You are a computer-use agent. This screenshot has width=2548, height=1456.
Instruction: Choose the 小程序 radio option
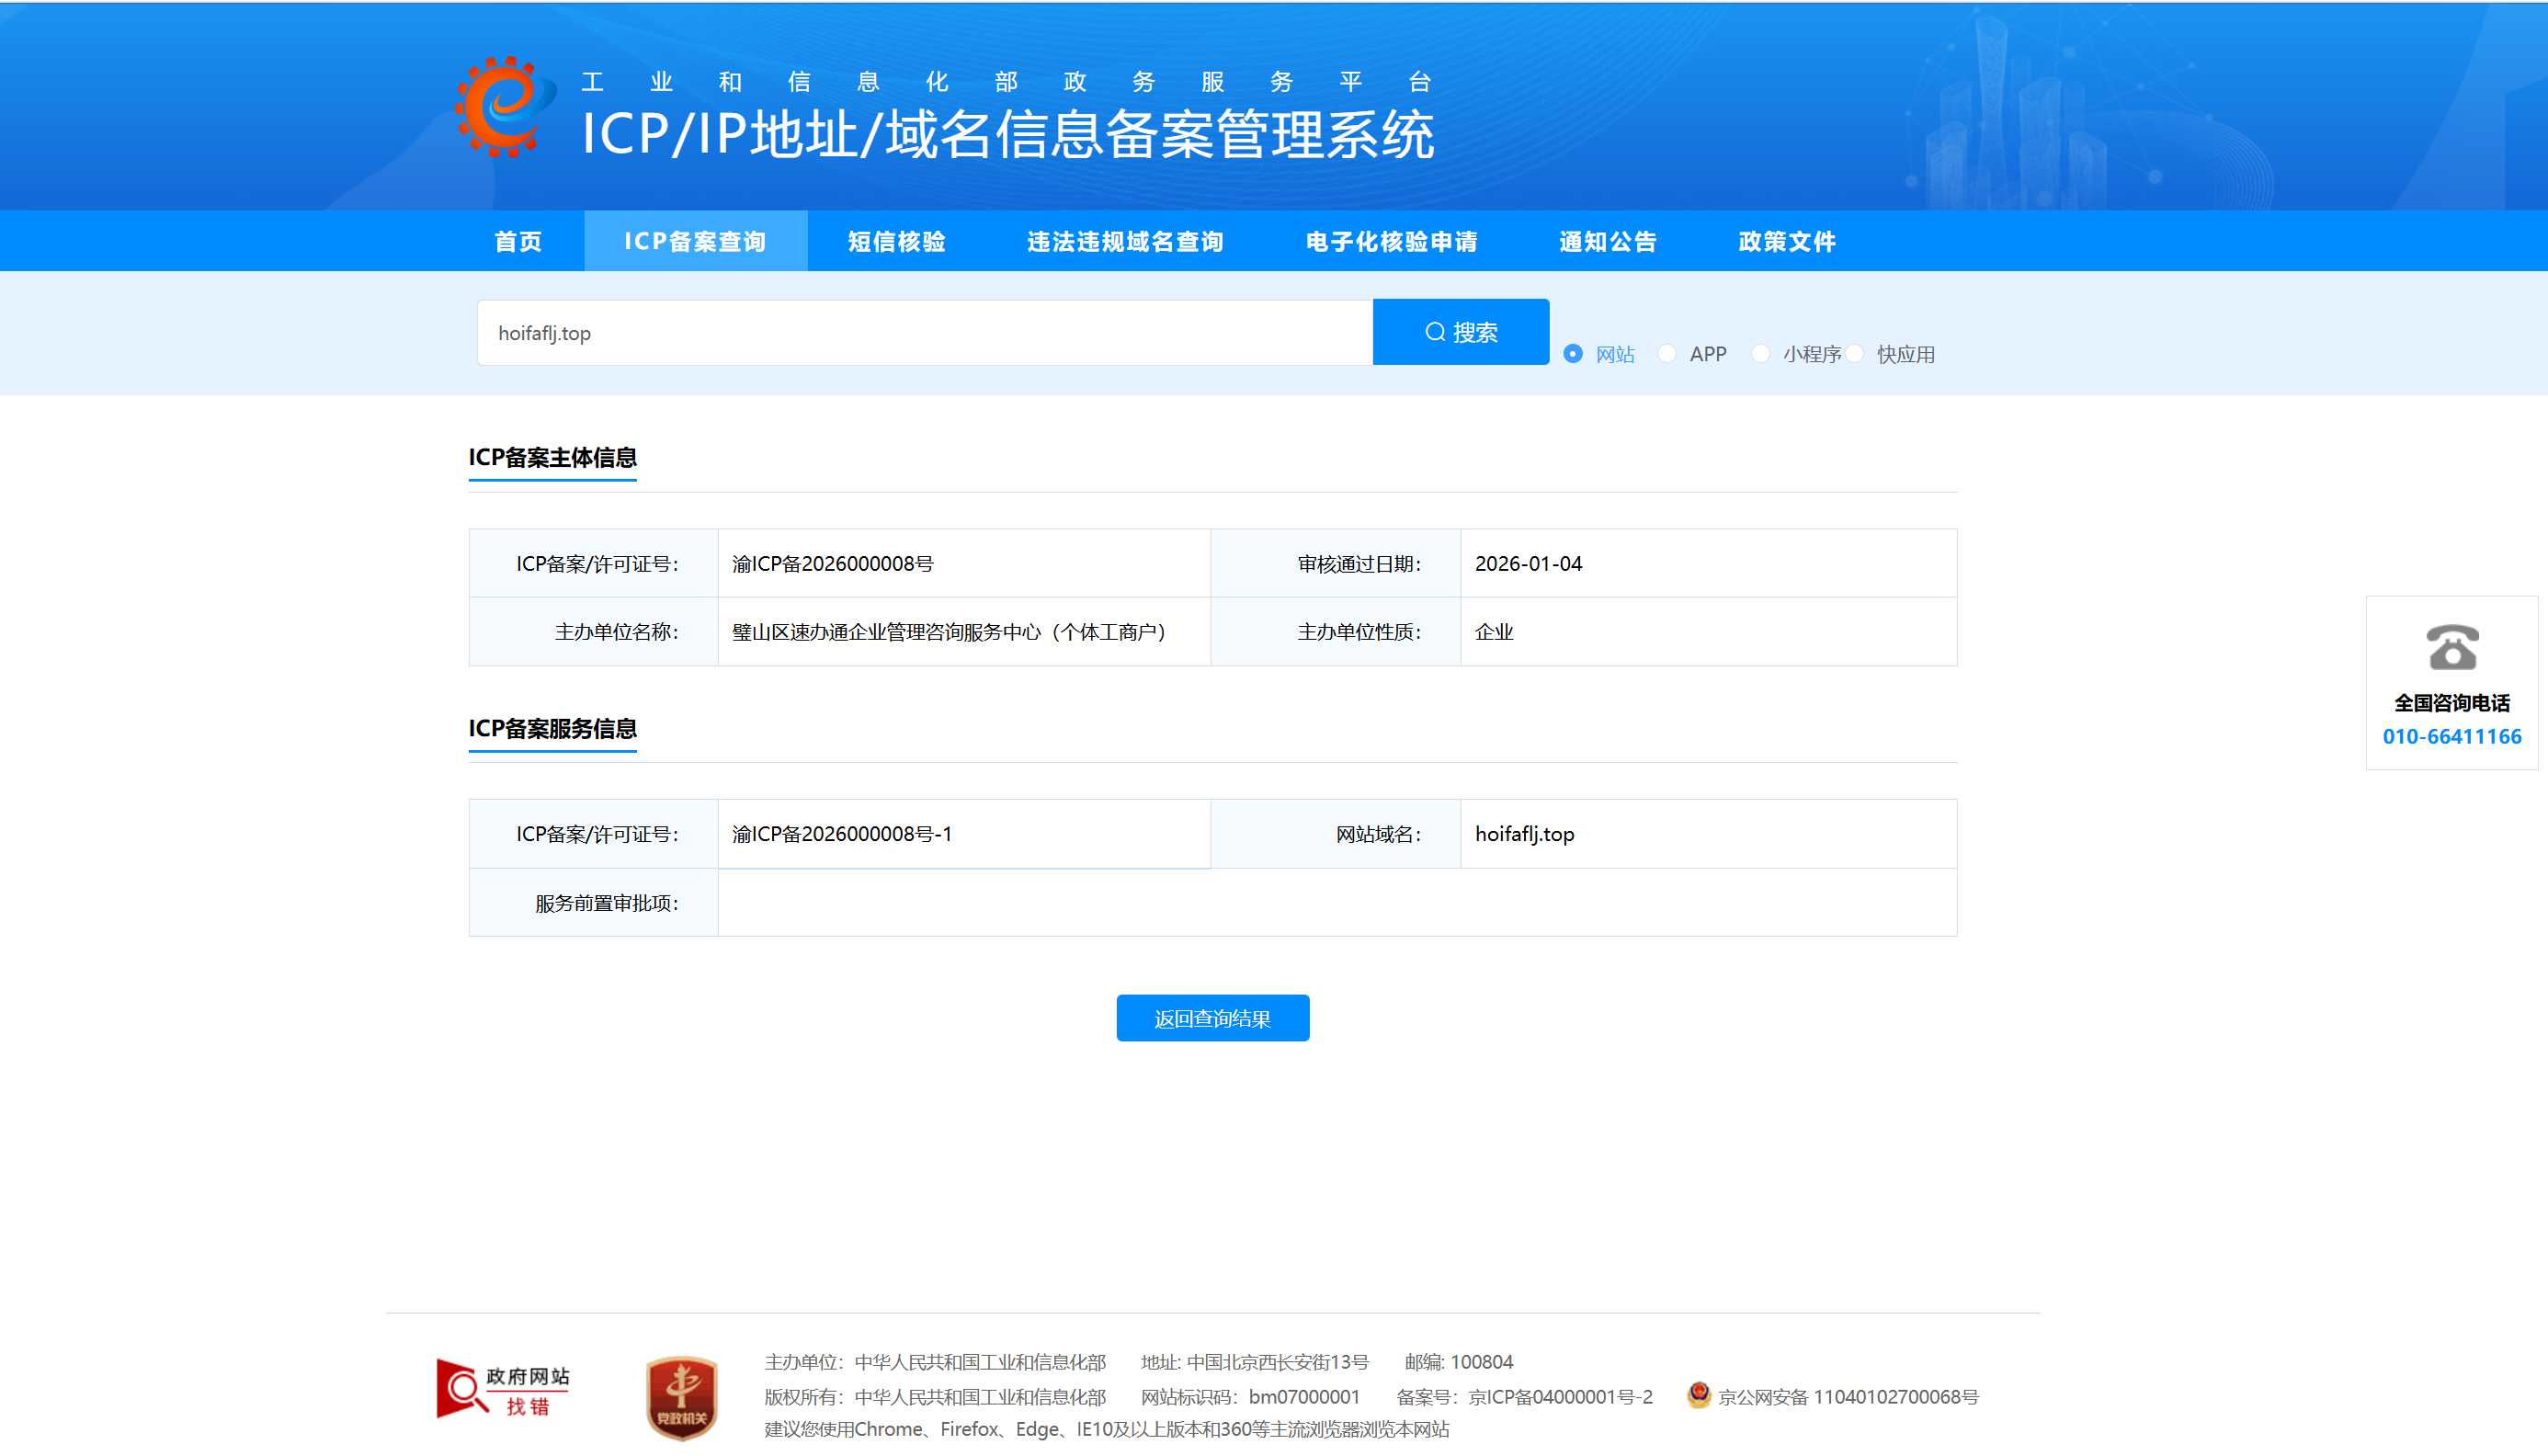(1761, 354)
